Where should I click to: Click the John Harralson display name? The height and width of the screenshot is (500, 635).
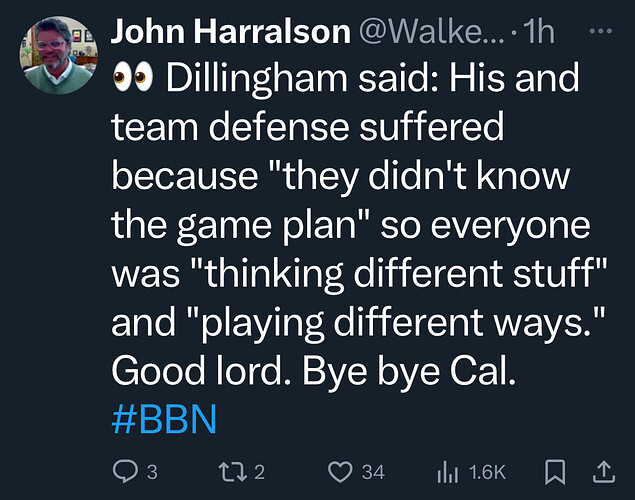pos(230,32)
